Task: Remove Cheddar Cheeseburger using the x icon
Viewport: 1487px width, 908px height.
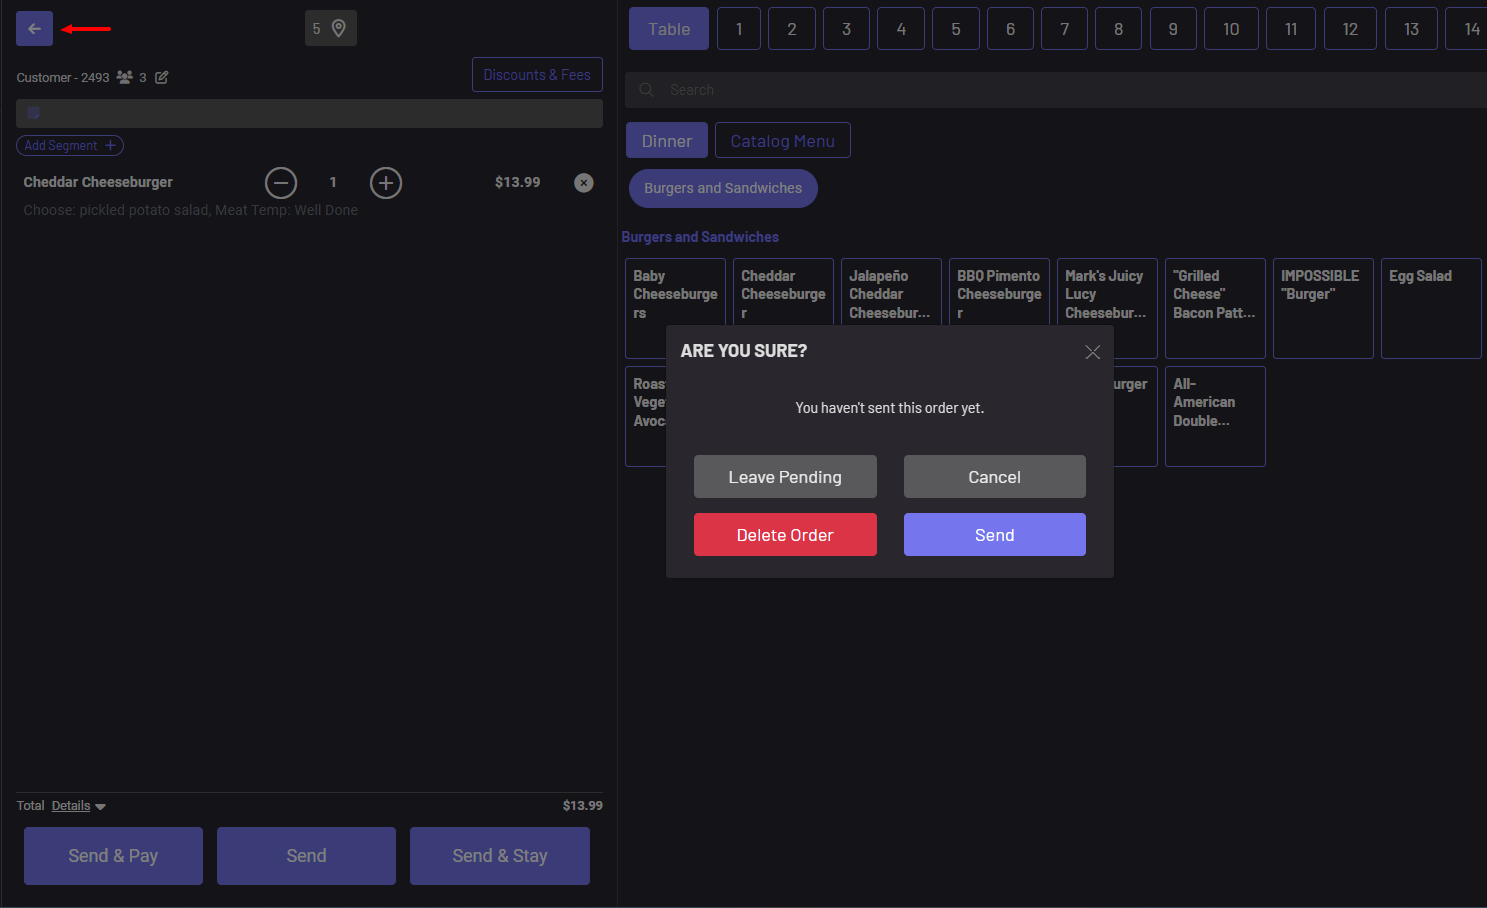Action: coord(584,183)
